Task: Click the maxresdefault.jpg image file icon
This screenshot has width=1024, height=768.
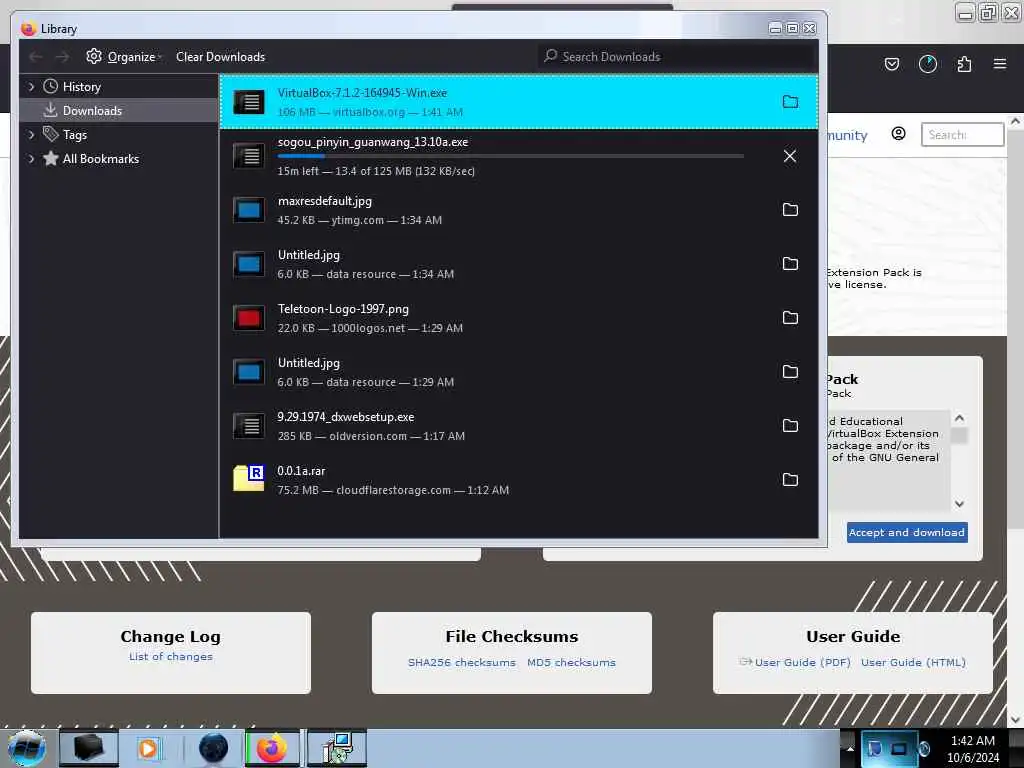Action: tap(249, 210)
